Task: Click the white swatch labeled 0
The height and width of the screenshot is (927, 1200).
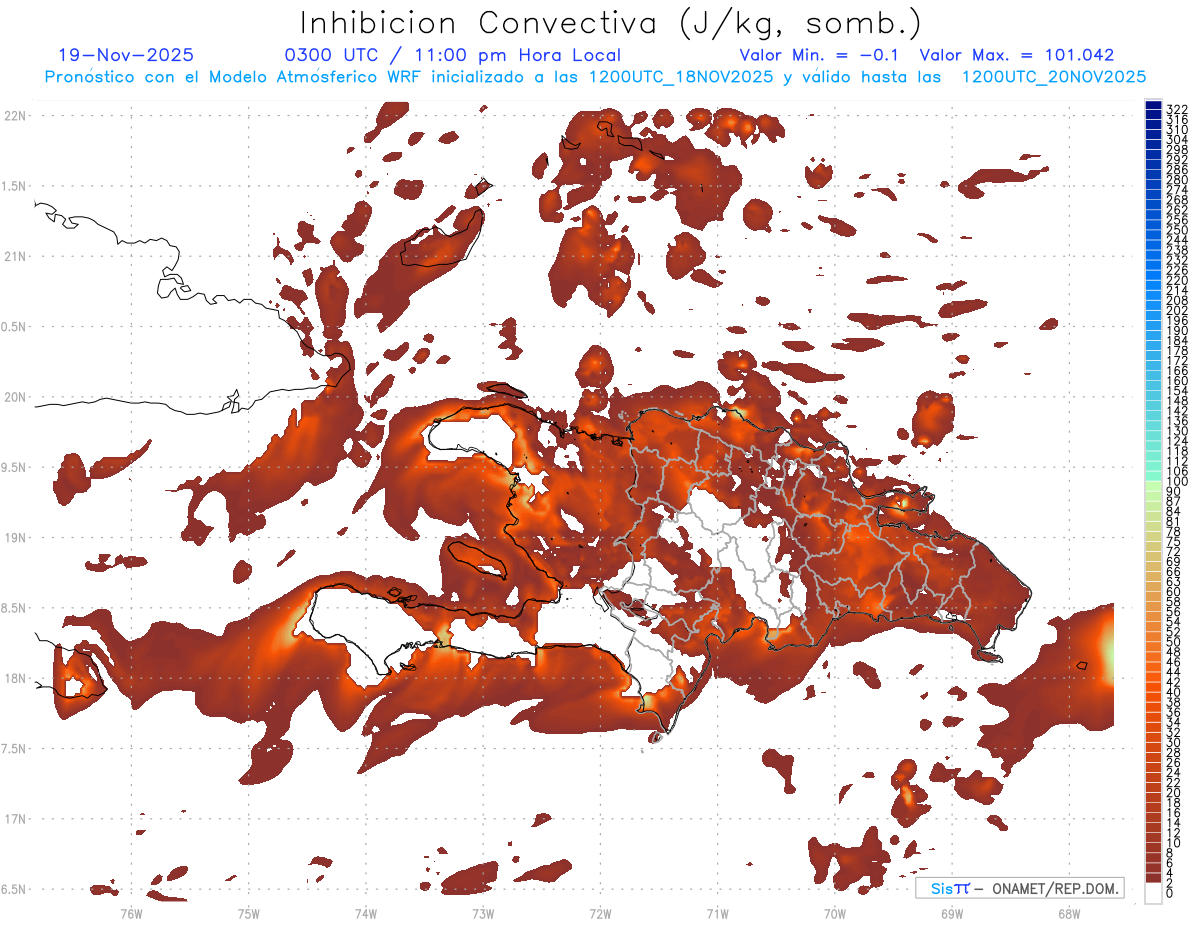Action: [1153, 893]
